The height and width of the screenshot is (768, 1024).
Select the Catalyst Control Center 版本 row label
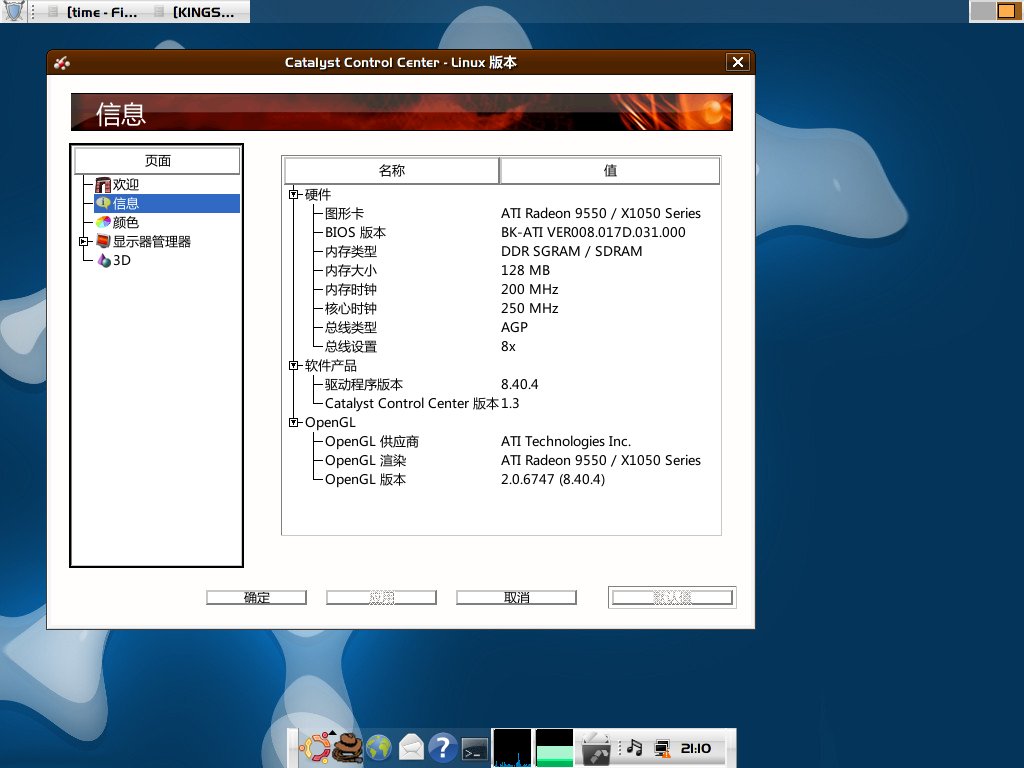click(x=411, y=404)
